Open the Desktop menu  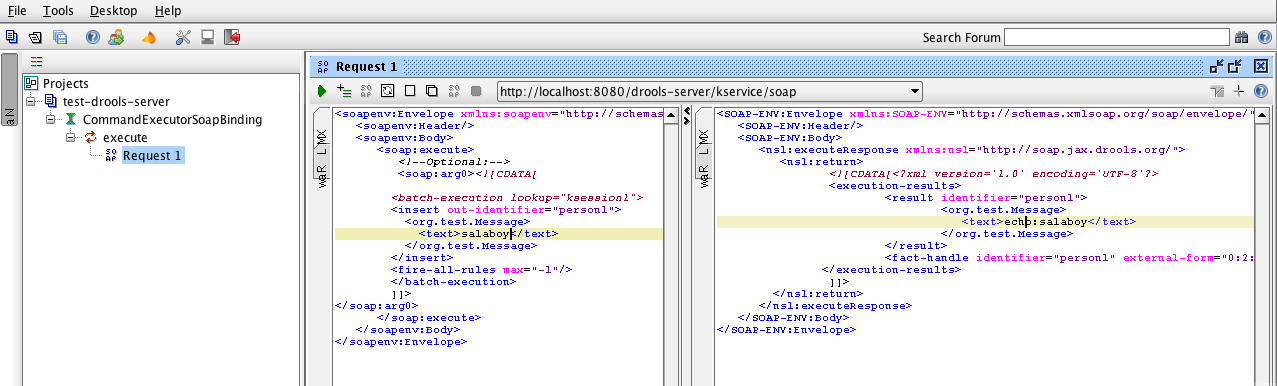click(x=113, y=11)
